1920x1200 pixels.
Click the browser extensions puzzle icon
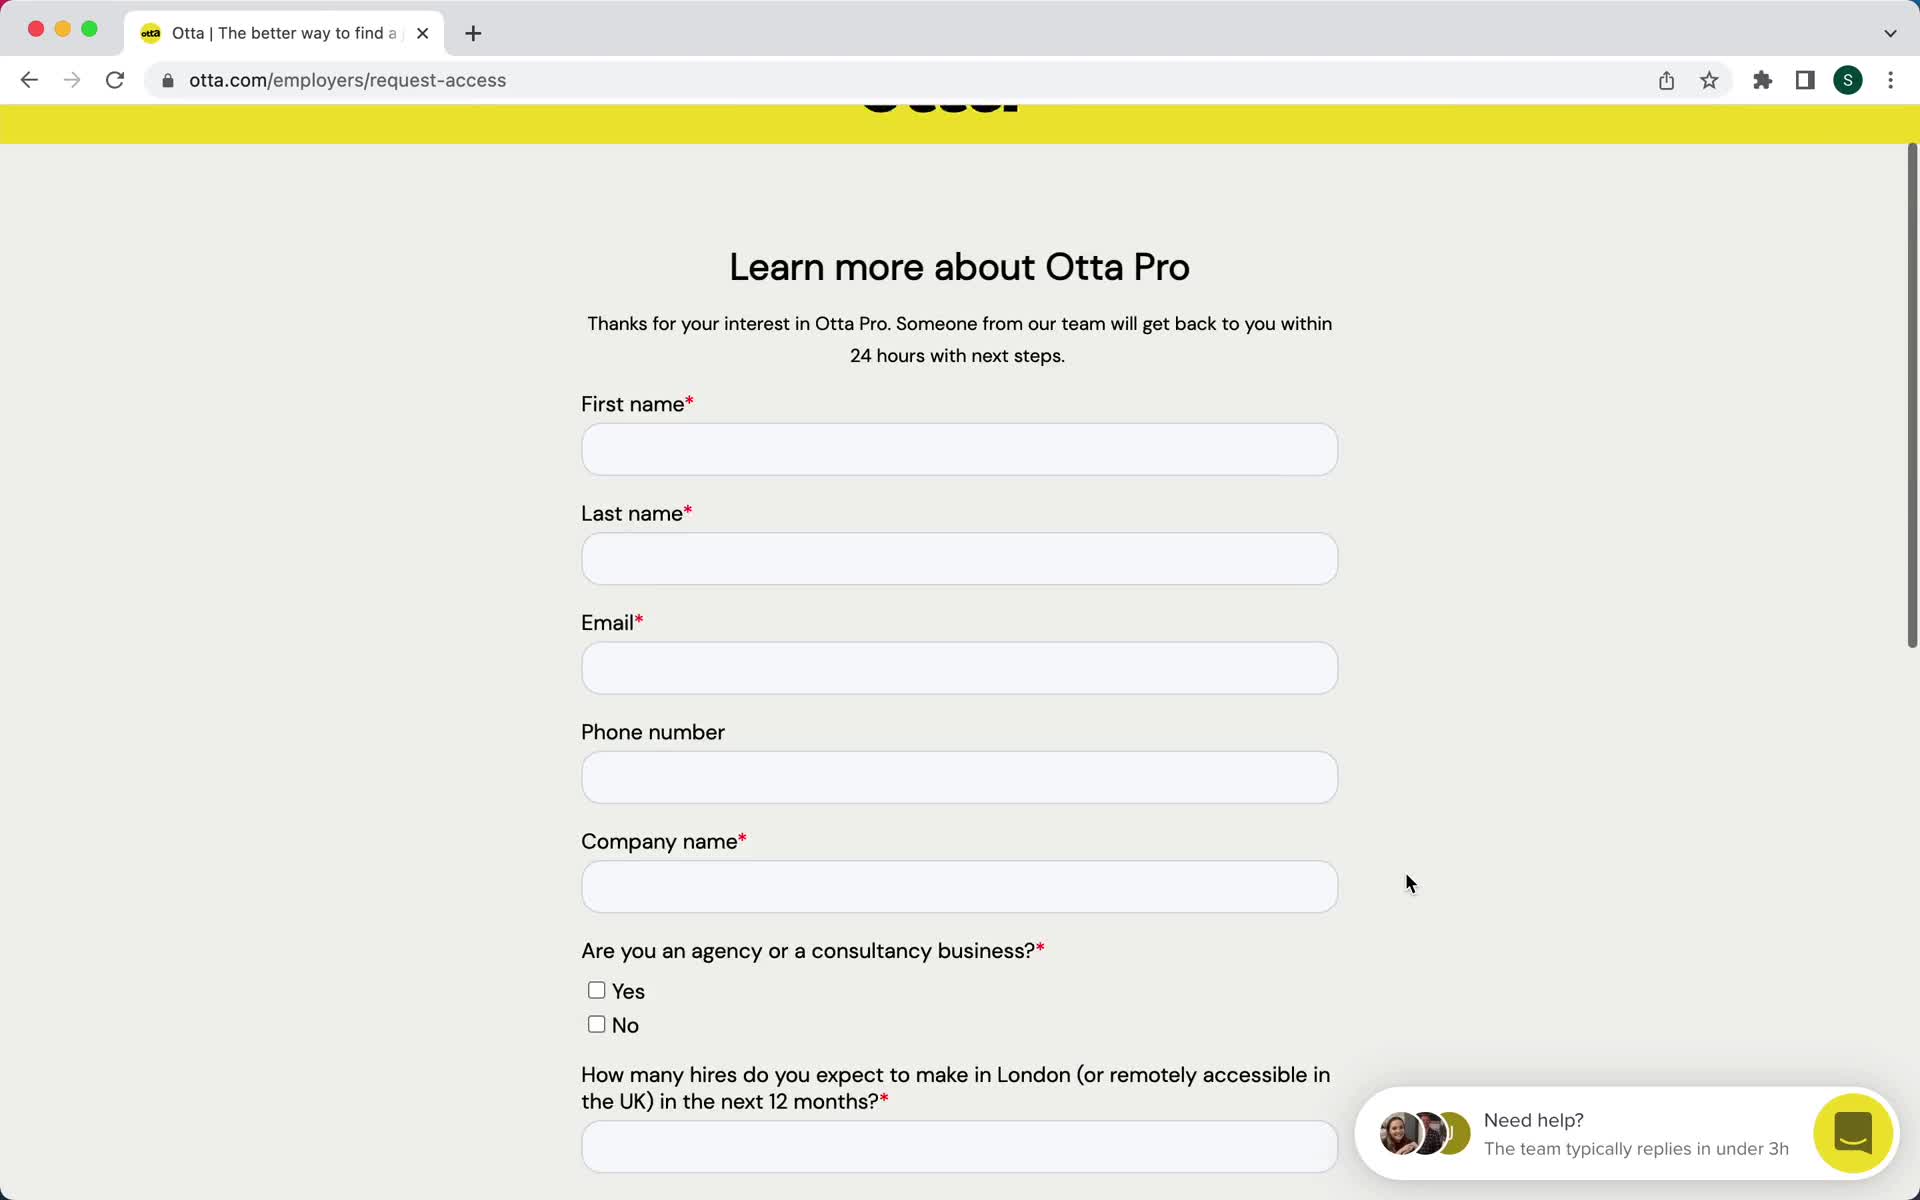click(1762, 80)
